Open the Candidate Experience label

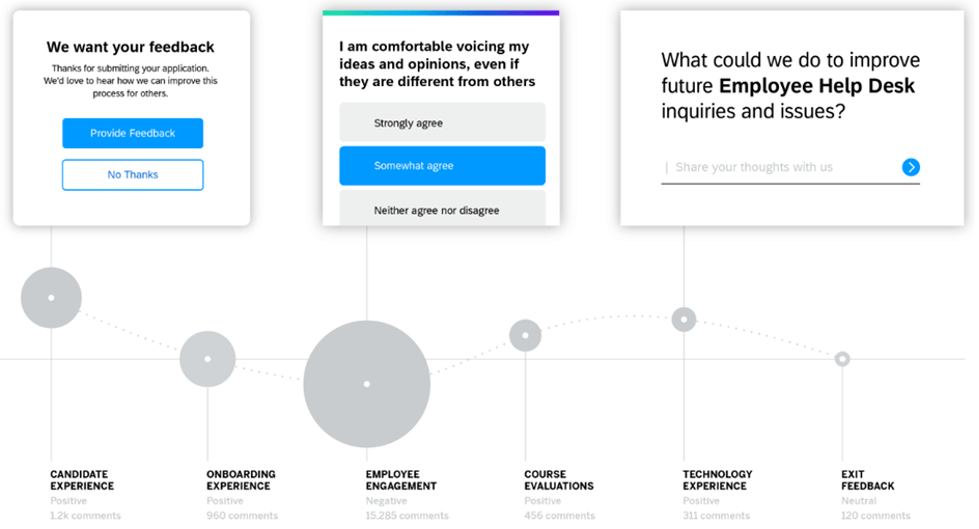(82, 480)
